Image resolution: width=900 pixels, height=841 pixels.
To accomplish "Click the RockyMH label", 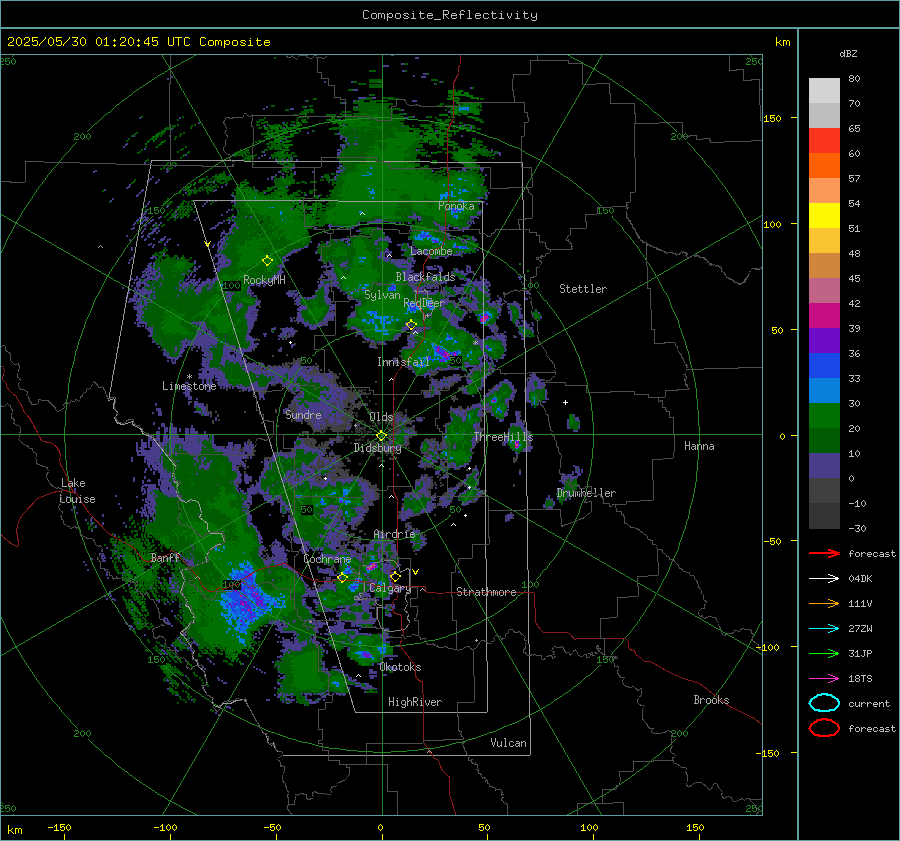I will click(264, 280).
